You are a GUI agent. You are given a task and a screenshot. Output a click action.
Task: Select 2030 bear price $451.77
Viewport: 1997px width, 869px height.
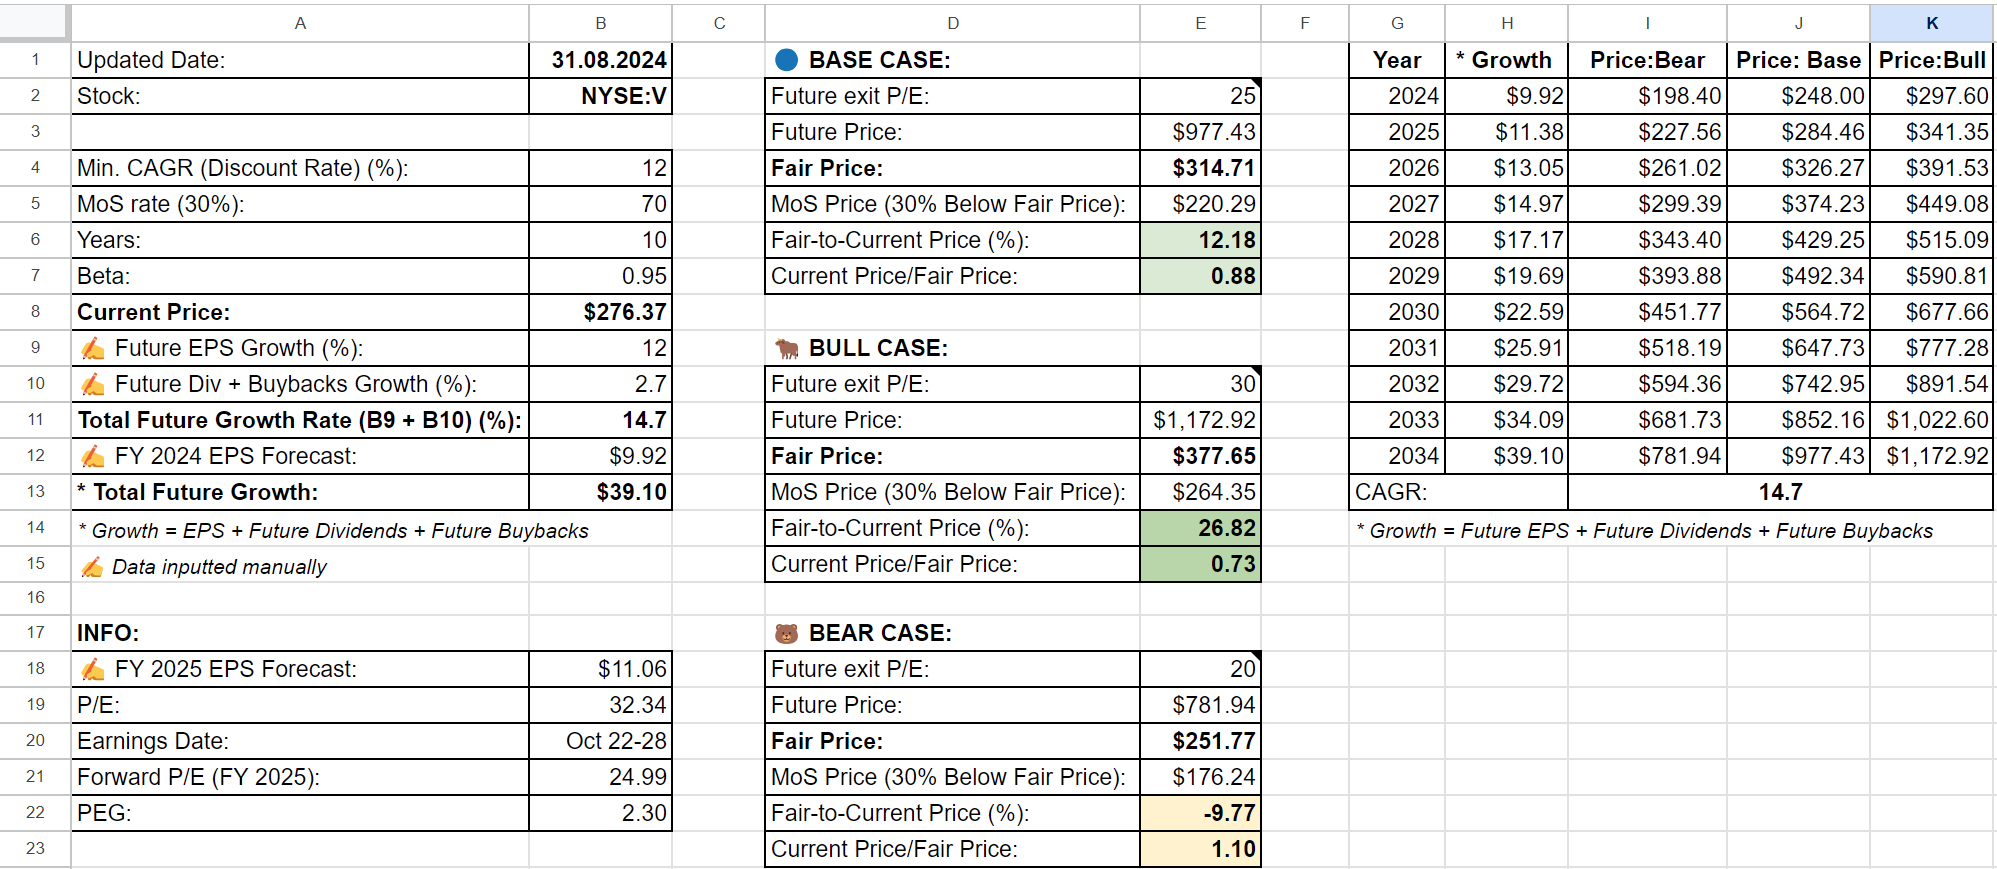coord(1647,312)
